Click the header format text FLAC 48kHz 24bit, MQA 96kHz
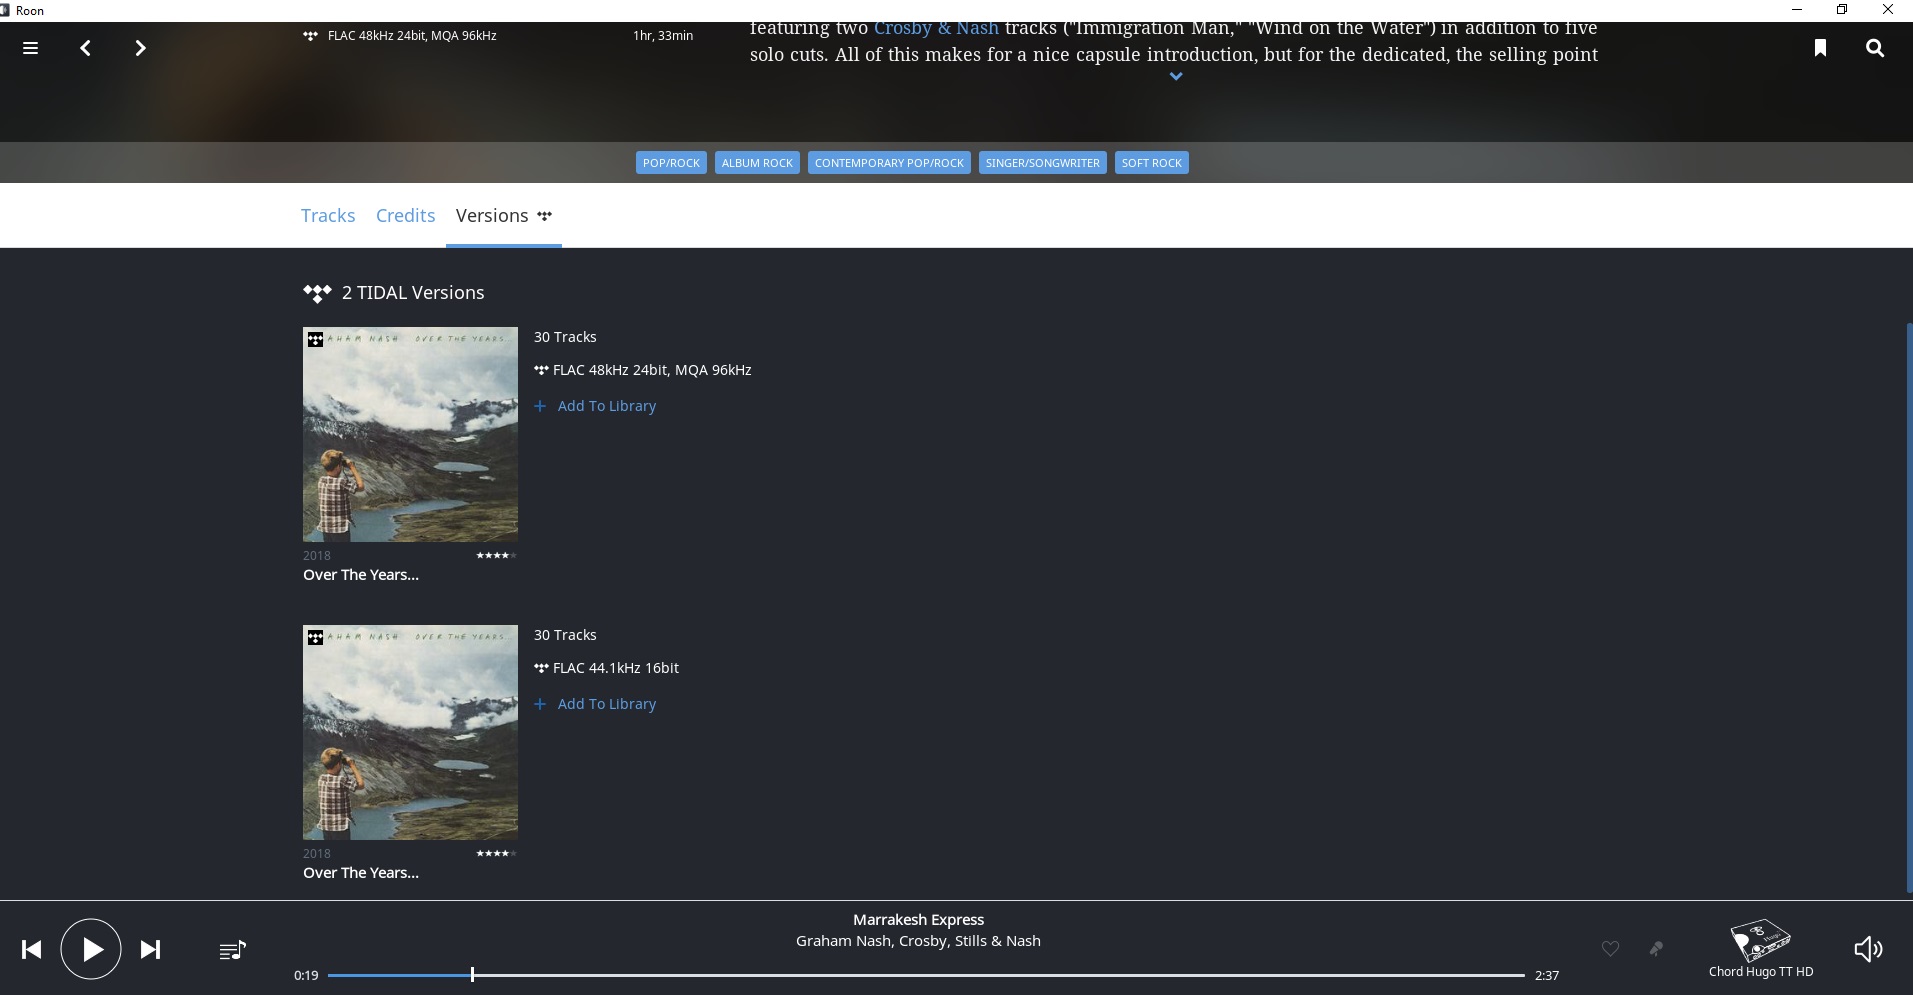Screen dimensions: 1913x995 coord(412,36)
